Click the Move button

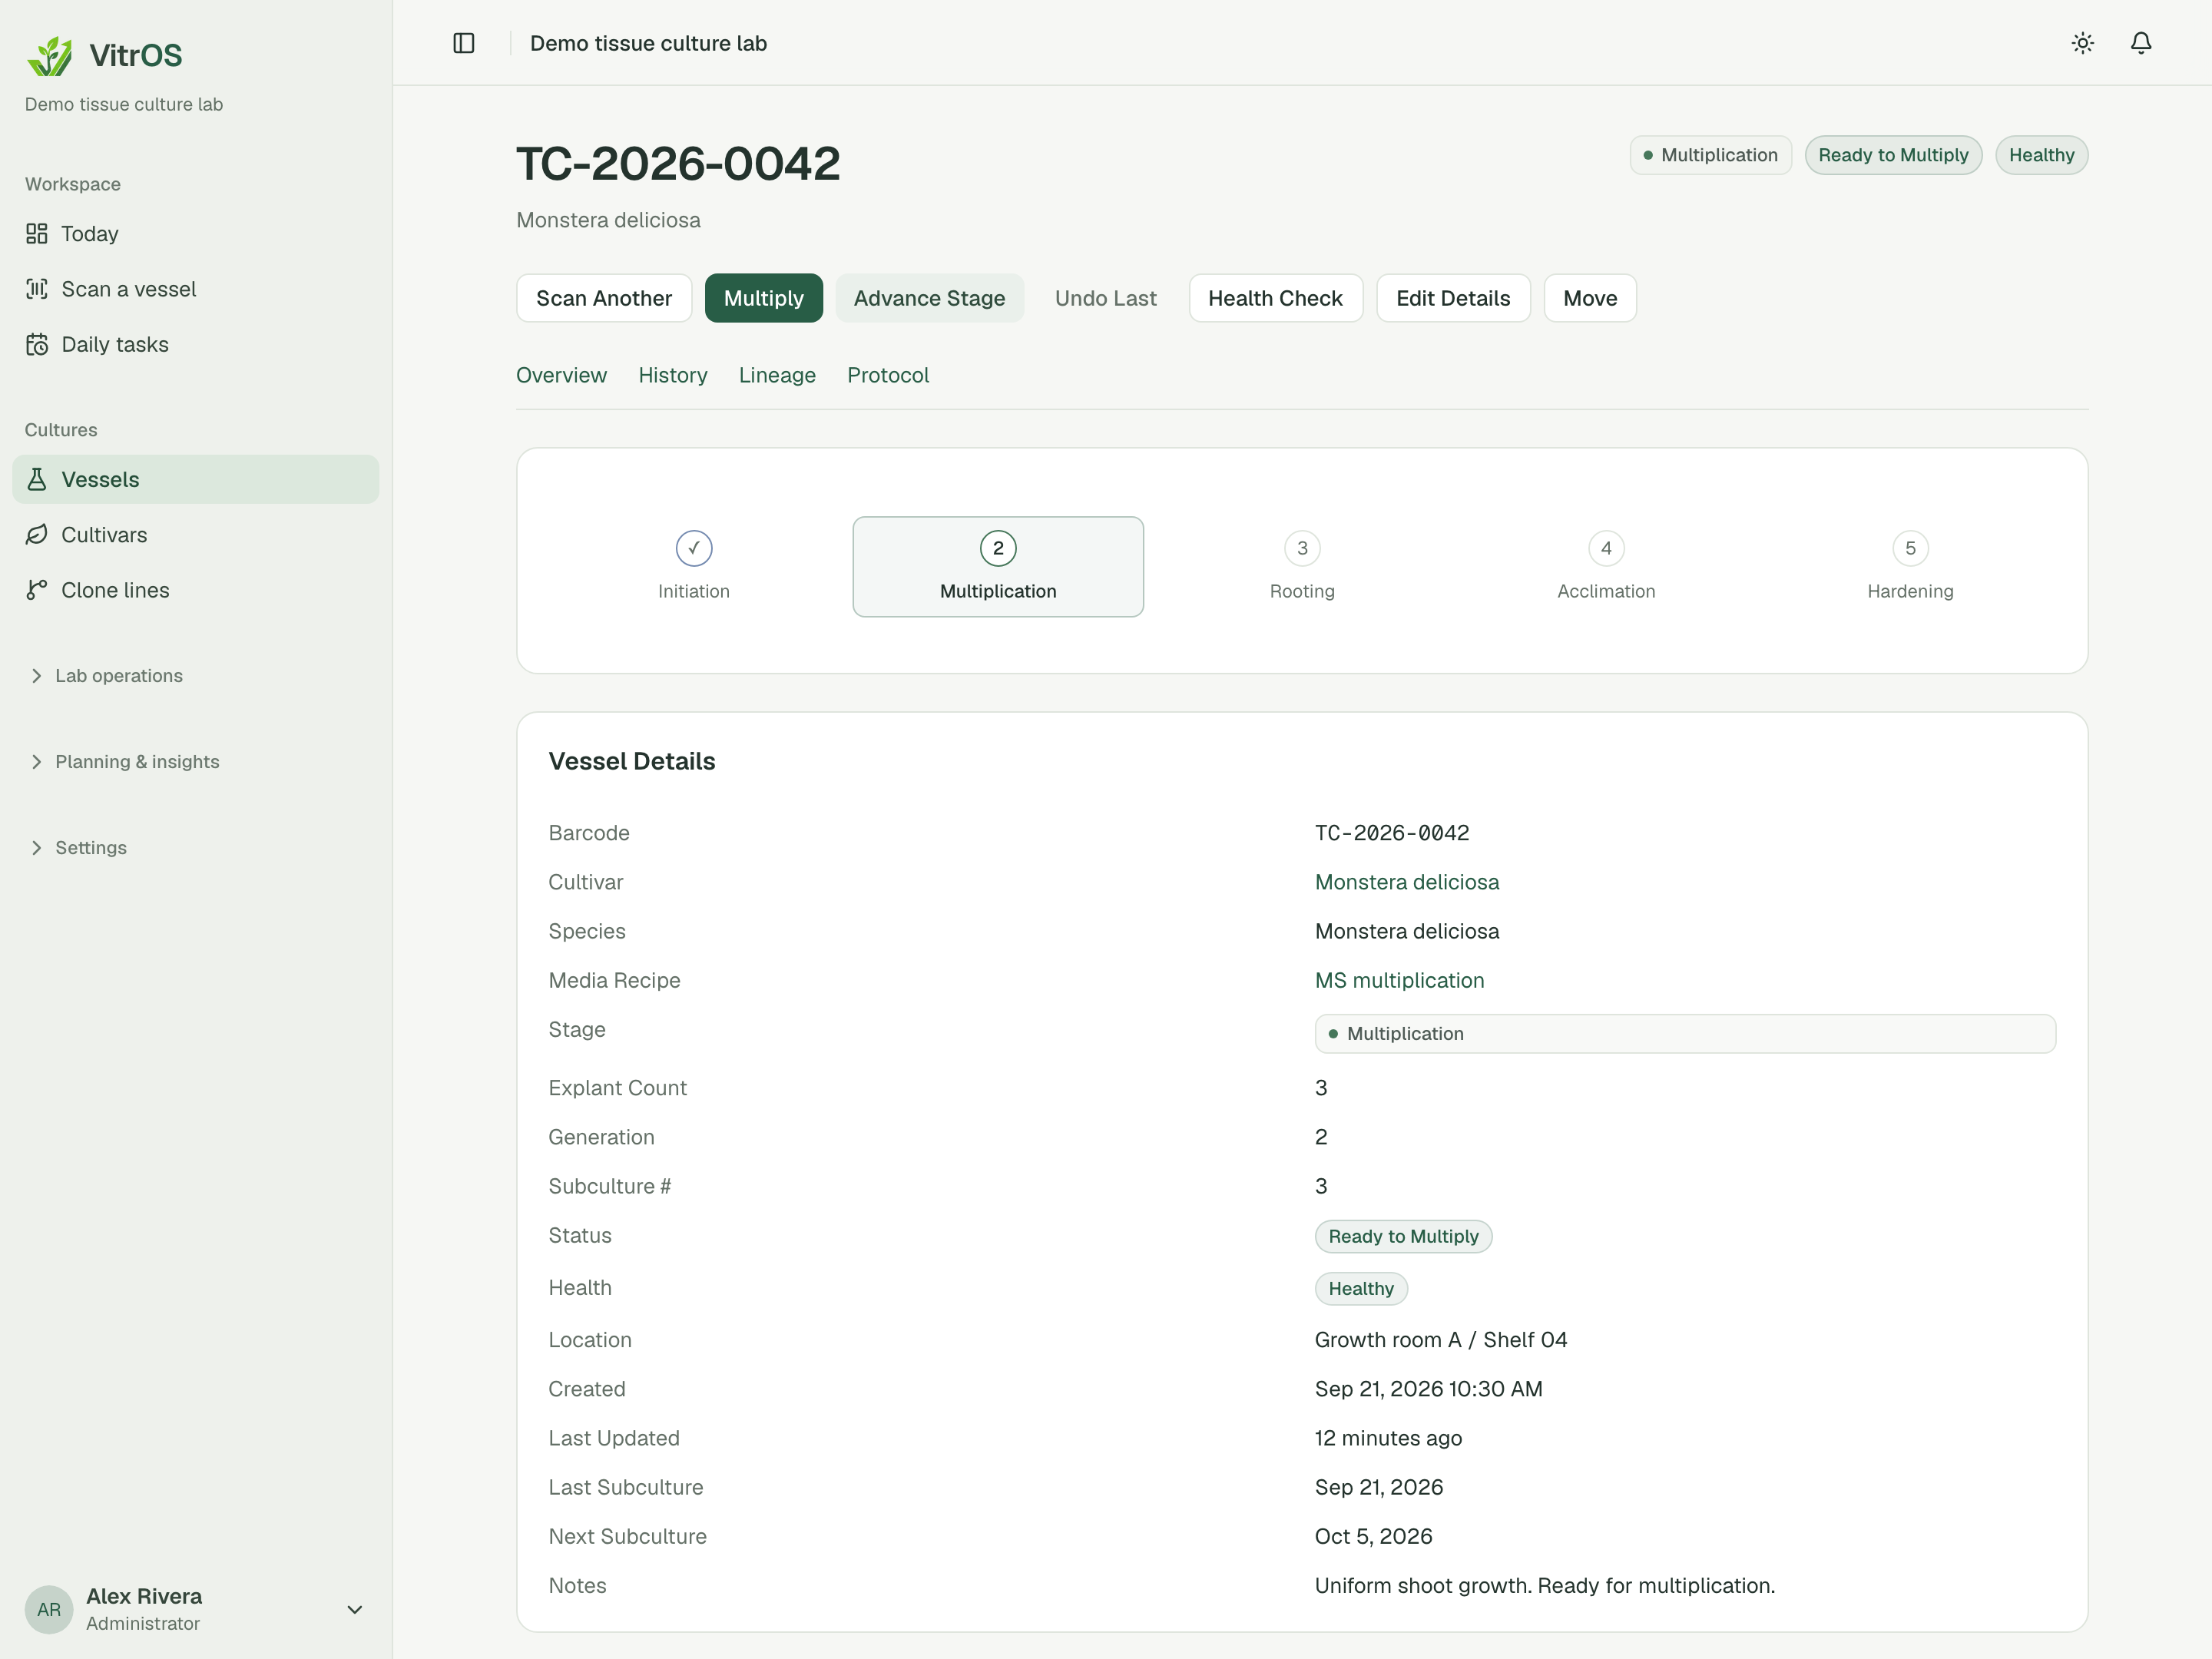[x=1590, y=298]
